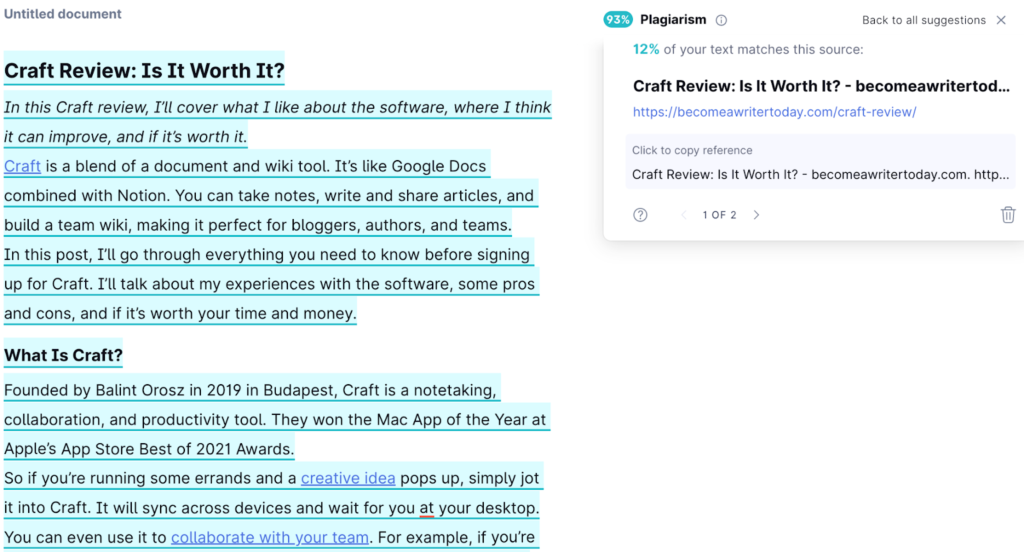Viewport: 1024px width, 552px height.
Task: Open the becomeawritertoday.com craft-review URL
Action: coord(774,112)
